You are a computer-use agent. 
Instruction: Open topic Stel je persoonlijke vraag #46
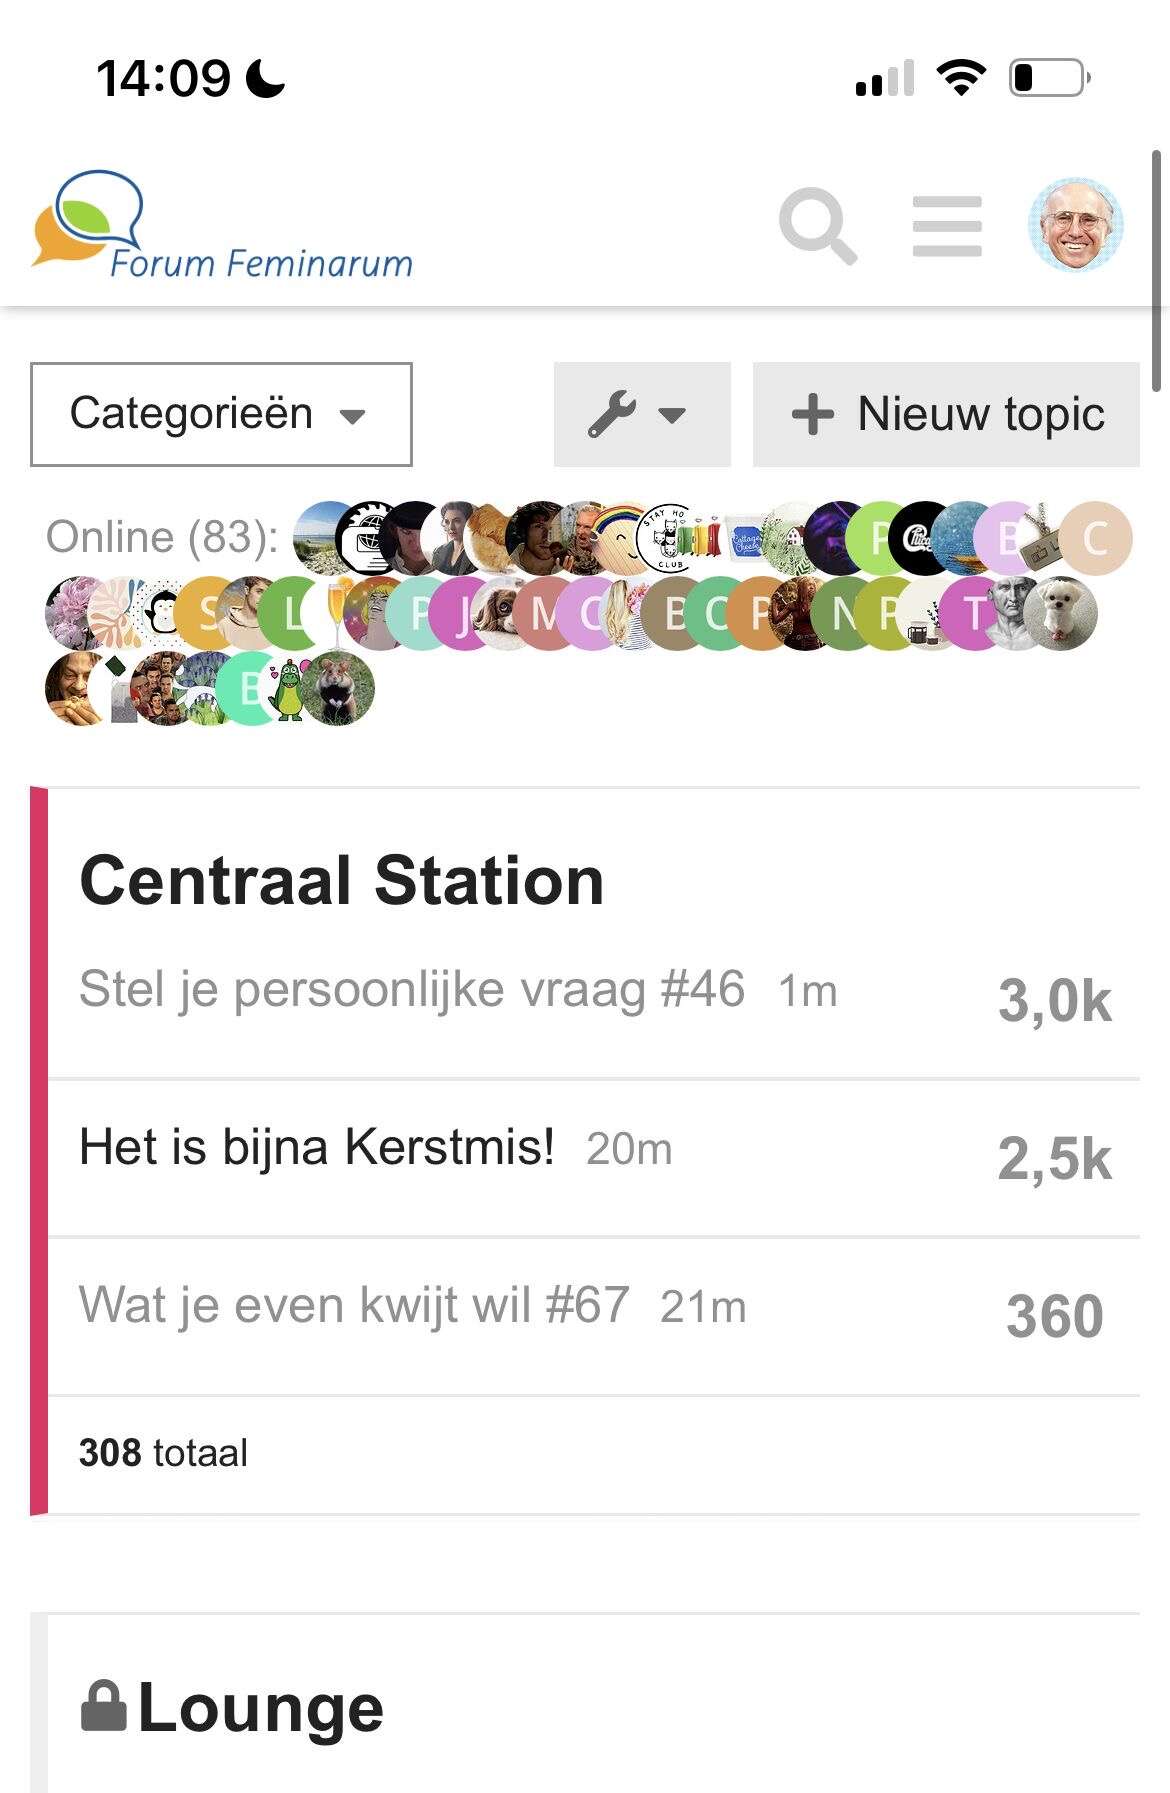(x=412, y=990)
